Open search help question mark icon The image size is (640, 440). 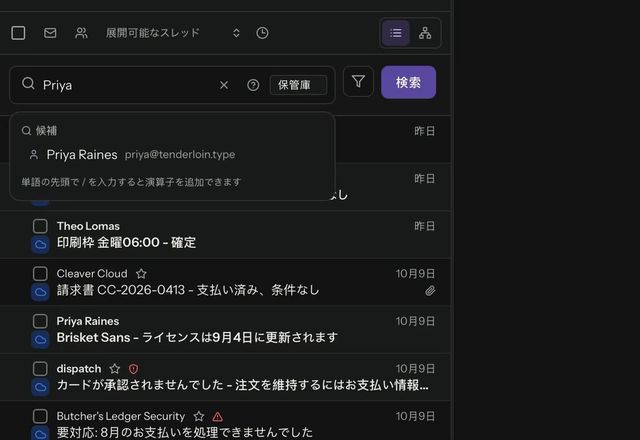pos(253,85)
